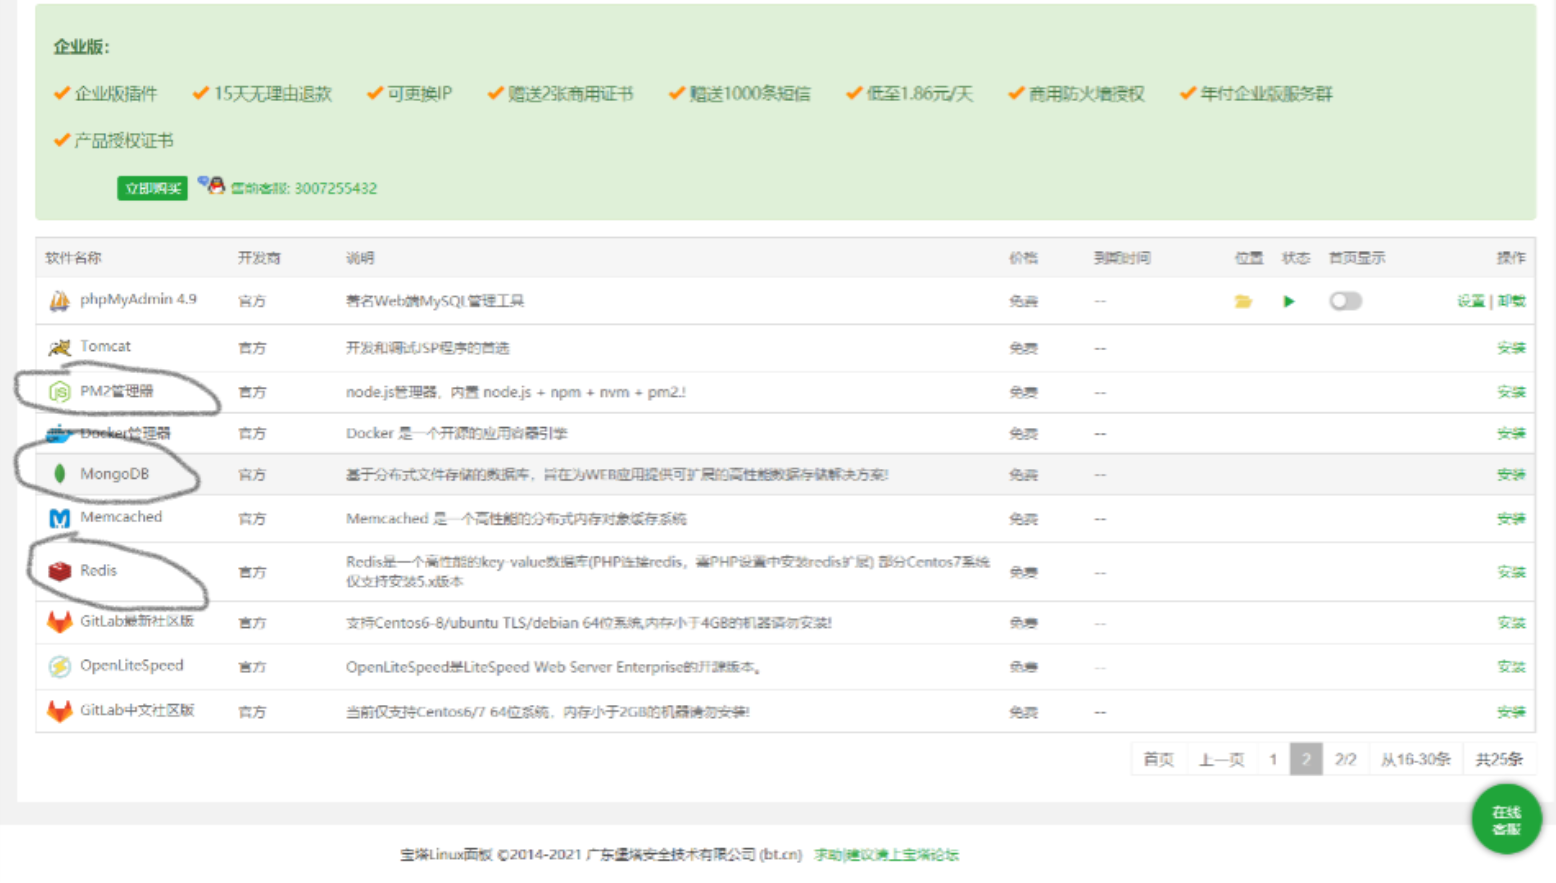This screenshot has width=1556, height=883.
Task: Click the Memcached software name
Action: point(121,517)
